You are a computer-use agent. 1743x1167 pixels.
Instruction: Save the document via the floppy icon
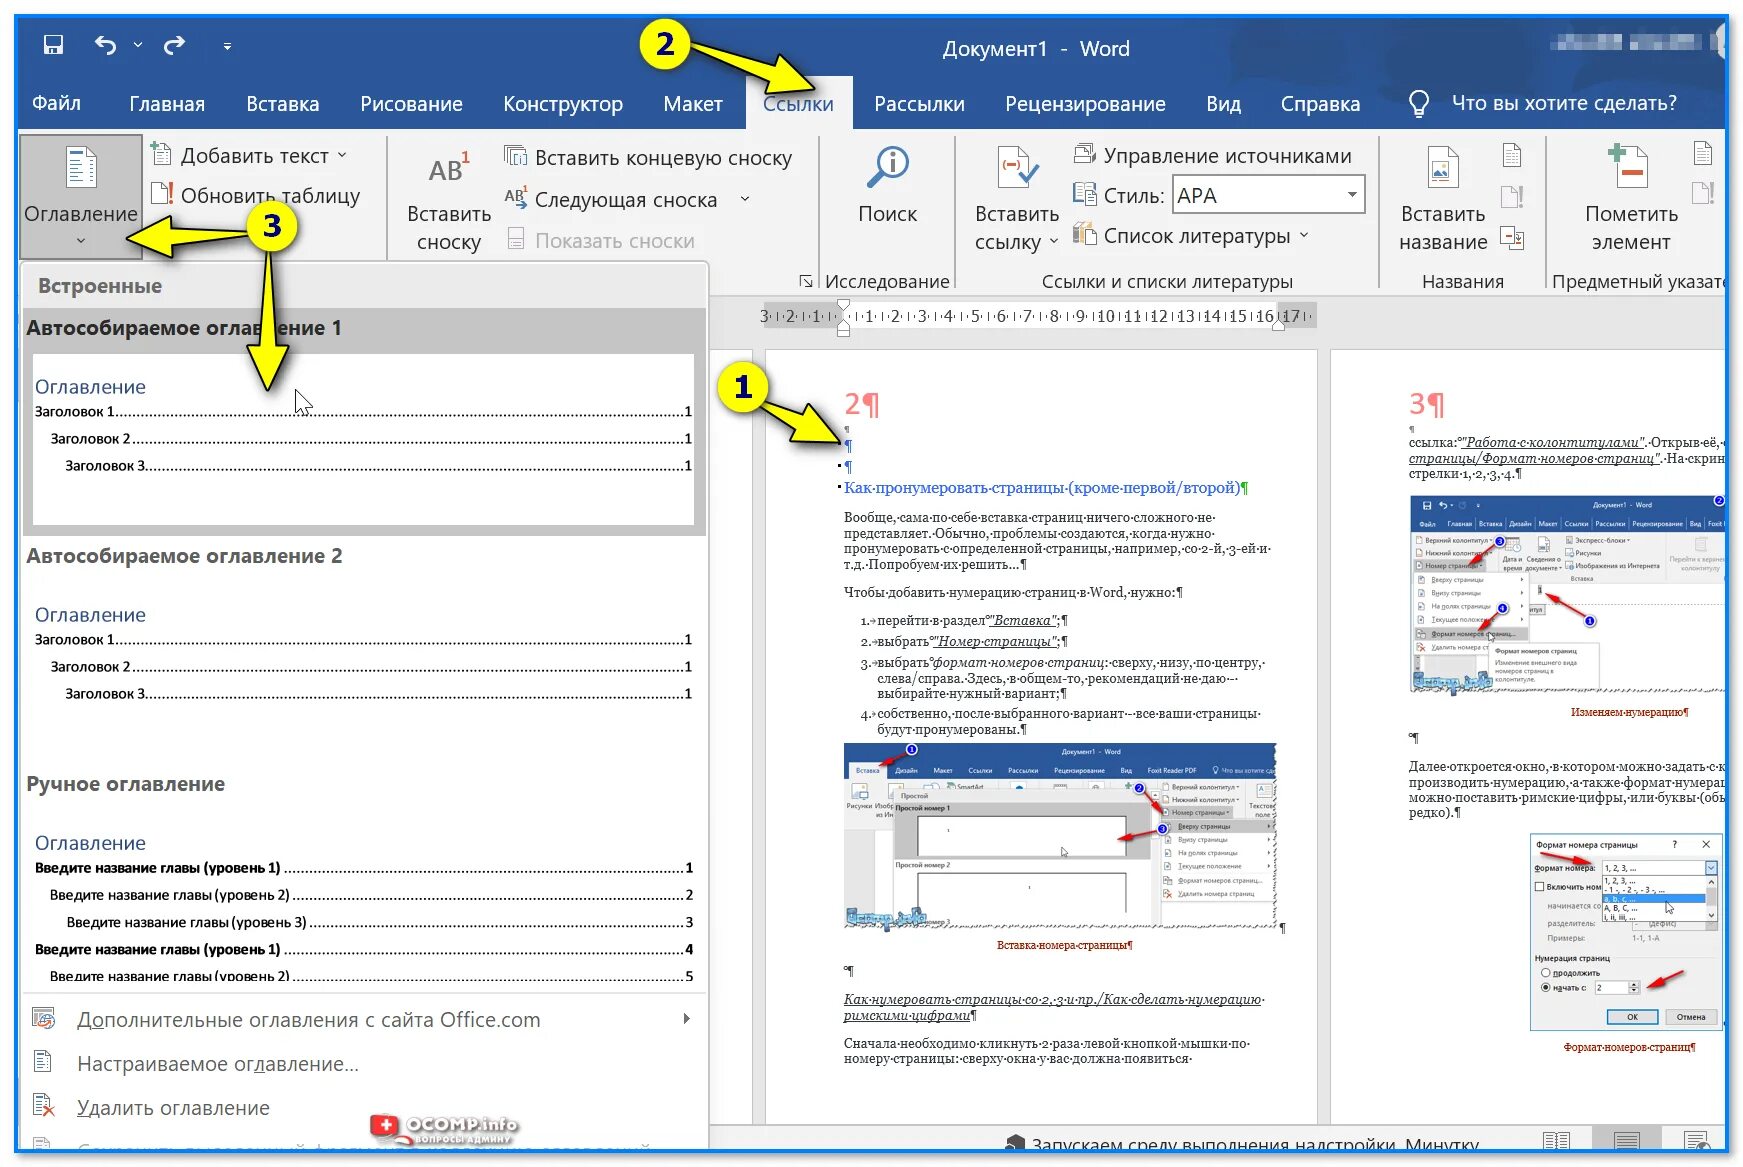tap(53, 45)
